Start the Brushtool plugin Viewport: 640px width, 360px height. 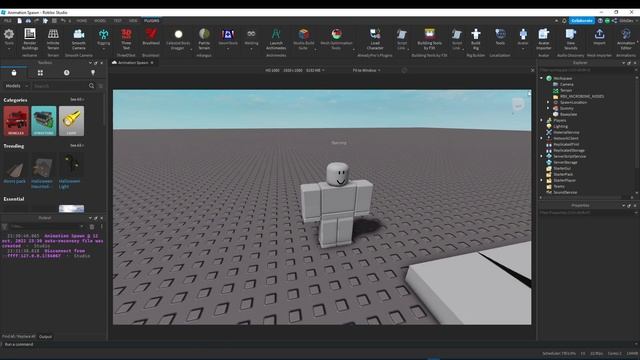[151, 38]
